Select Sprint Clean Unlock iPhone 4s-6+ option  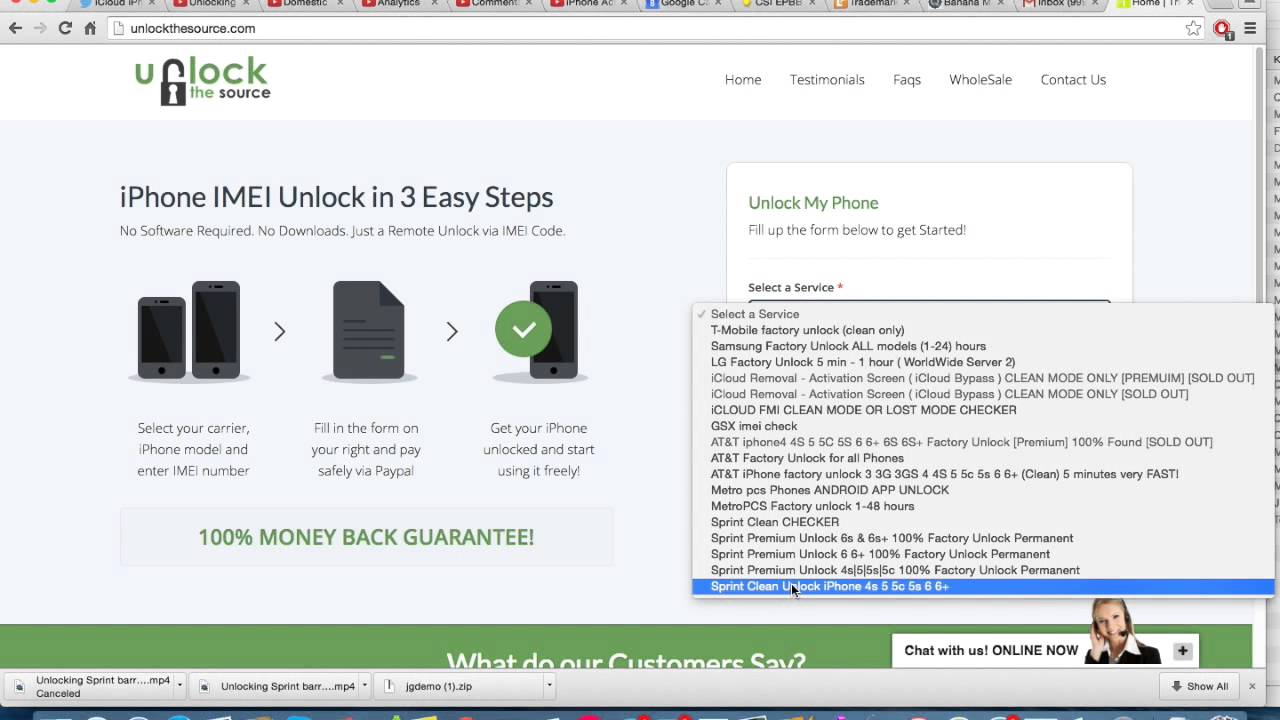pyautogui.click(x=983, y=586)
